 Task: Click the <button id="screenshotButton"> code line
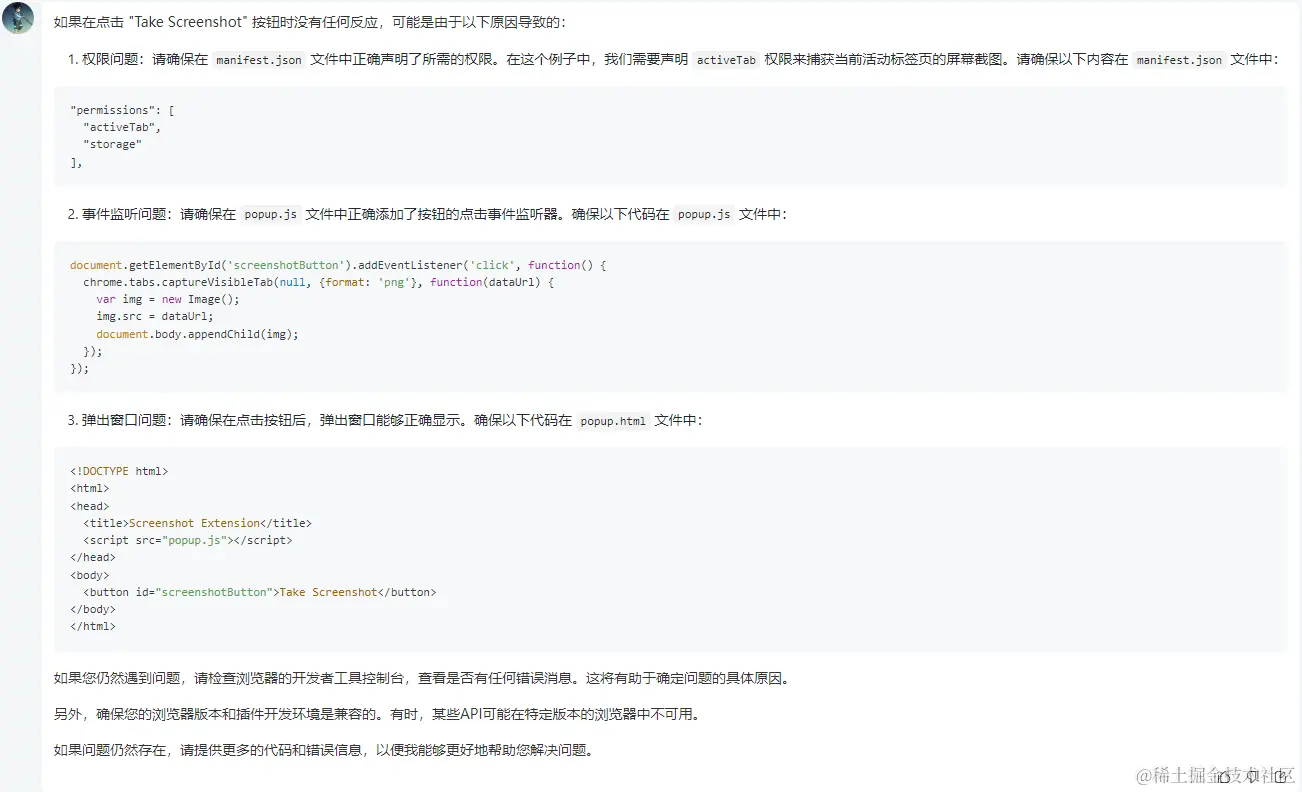tap(260, 592)
